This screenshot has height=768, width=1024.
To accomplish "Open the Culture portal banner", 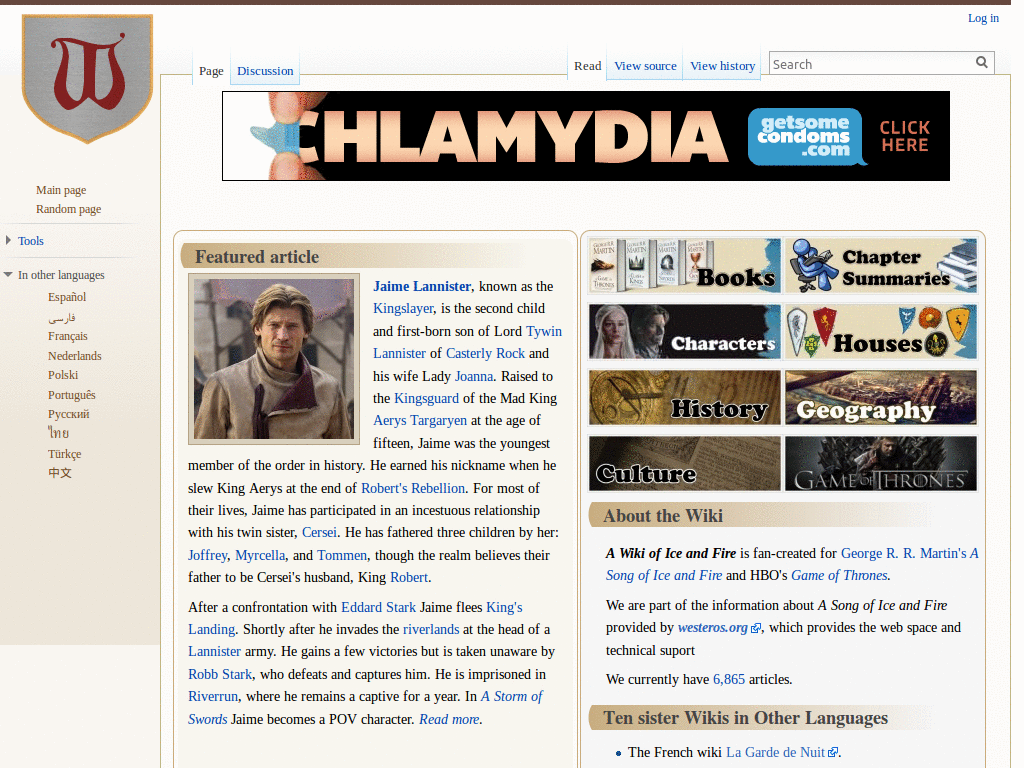I will click(x=684, y=464).
